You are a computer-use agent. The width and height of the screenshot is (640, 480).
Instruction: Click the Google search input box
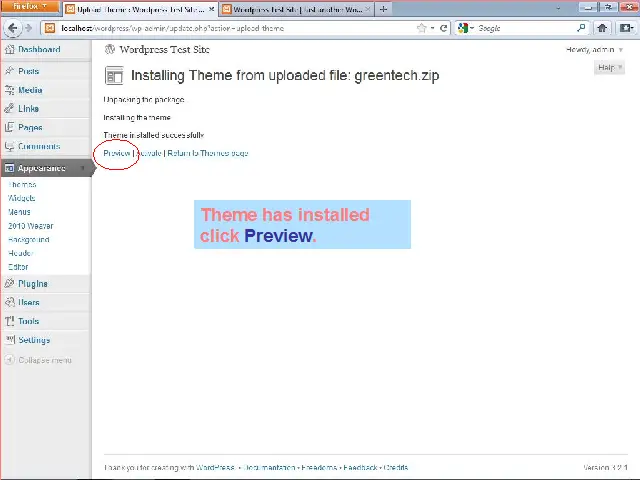click(526, 28)
